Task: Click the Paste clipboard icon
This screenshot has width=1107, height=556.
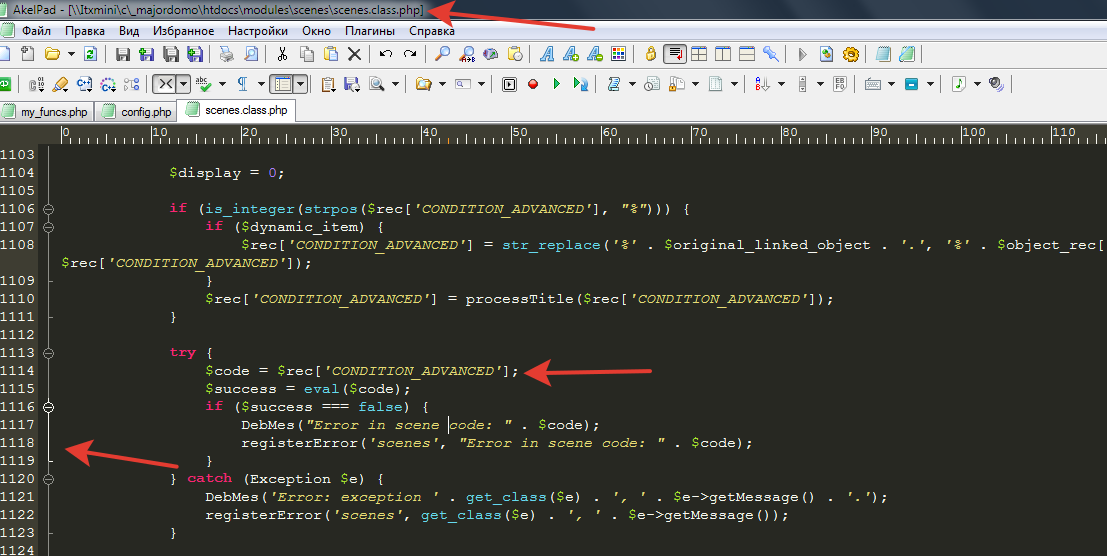Action: pos(330,54)
